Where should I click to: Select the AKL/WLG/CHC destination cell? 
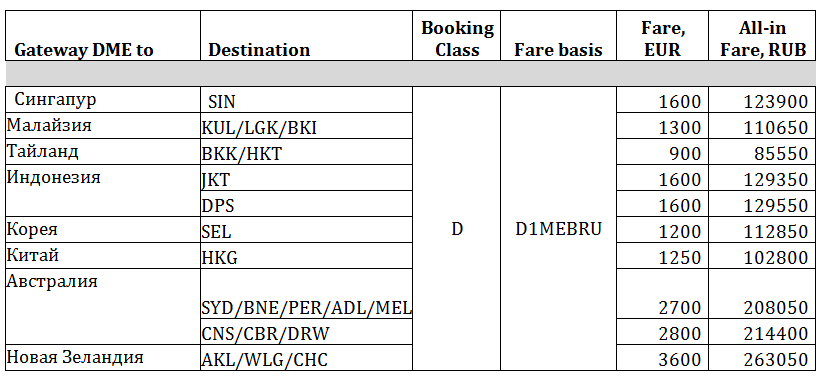tap(306, 358)
